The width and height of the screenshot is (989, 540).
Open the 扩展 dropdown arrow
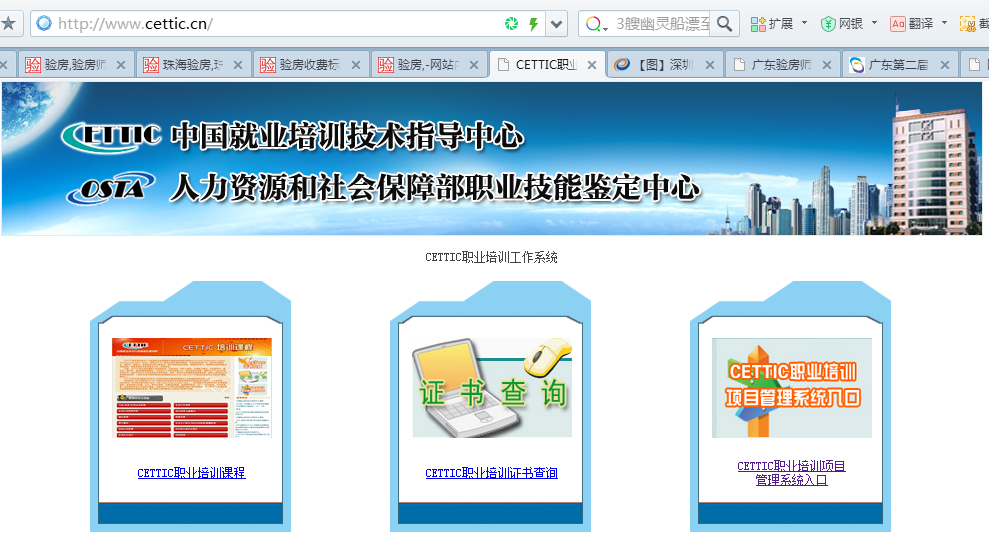[804, 23]
